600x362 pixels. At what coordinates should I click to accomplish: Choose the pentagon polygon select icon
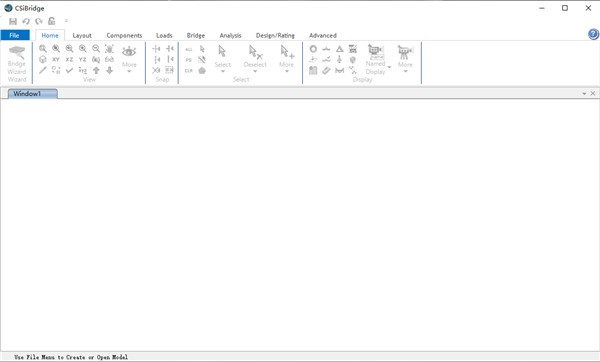tap(202, 70)
